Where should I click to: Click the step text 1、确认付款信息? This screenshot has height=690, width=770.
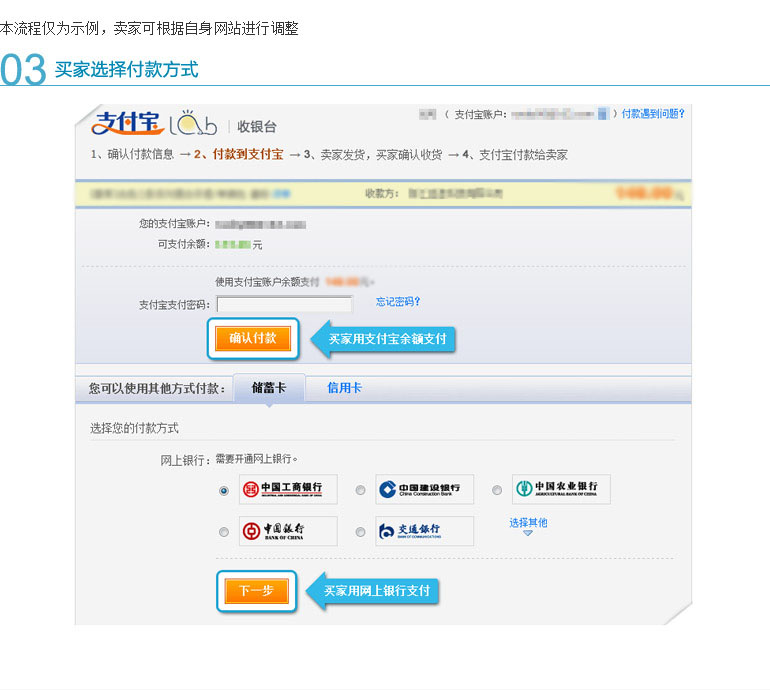point(133,155)
